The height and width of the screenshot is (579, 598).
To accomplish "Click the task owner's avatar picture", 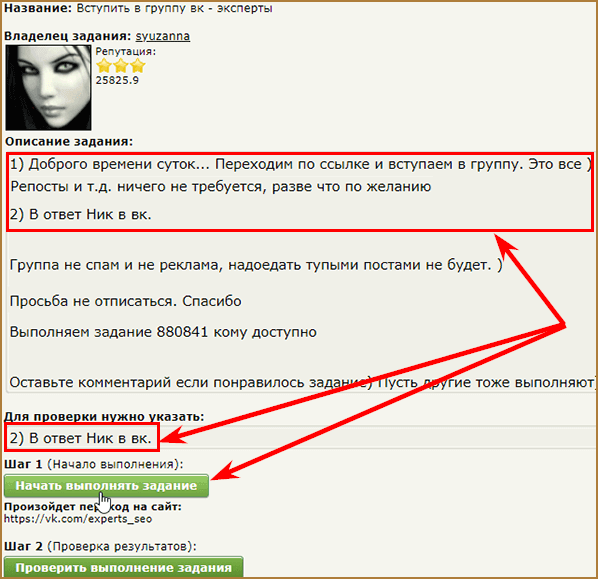I will [48, 88].
